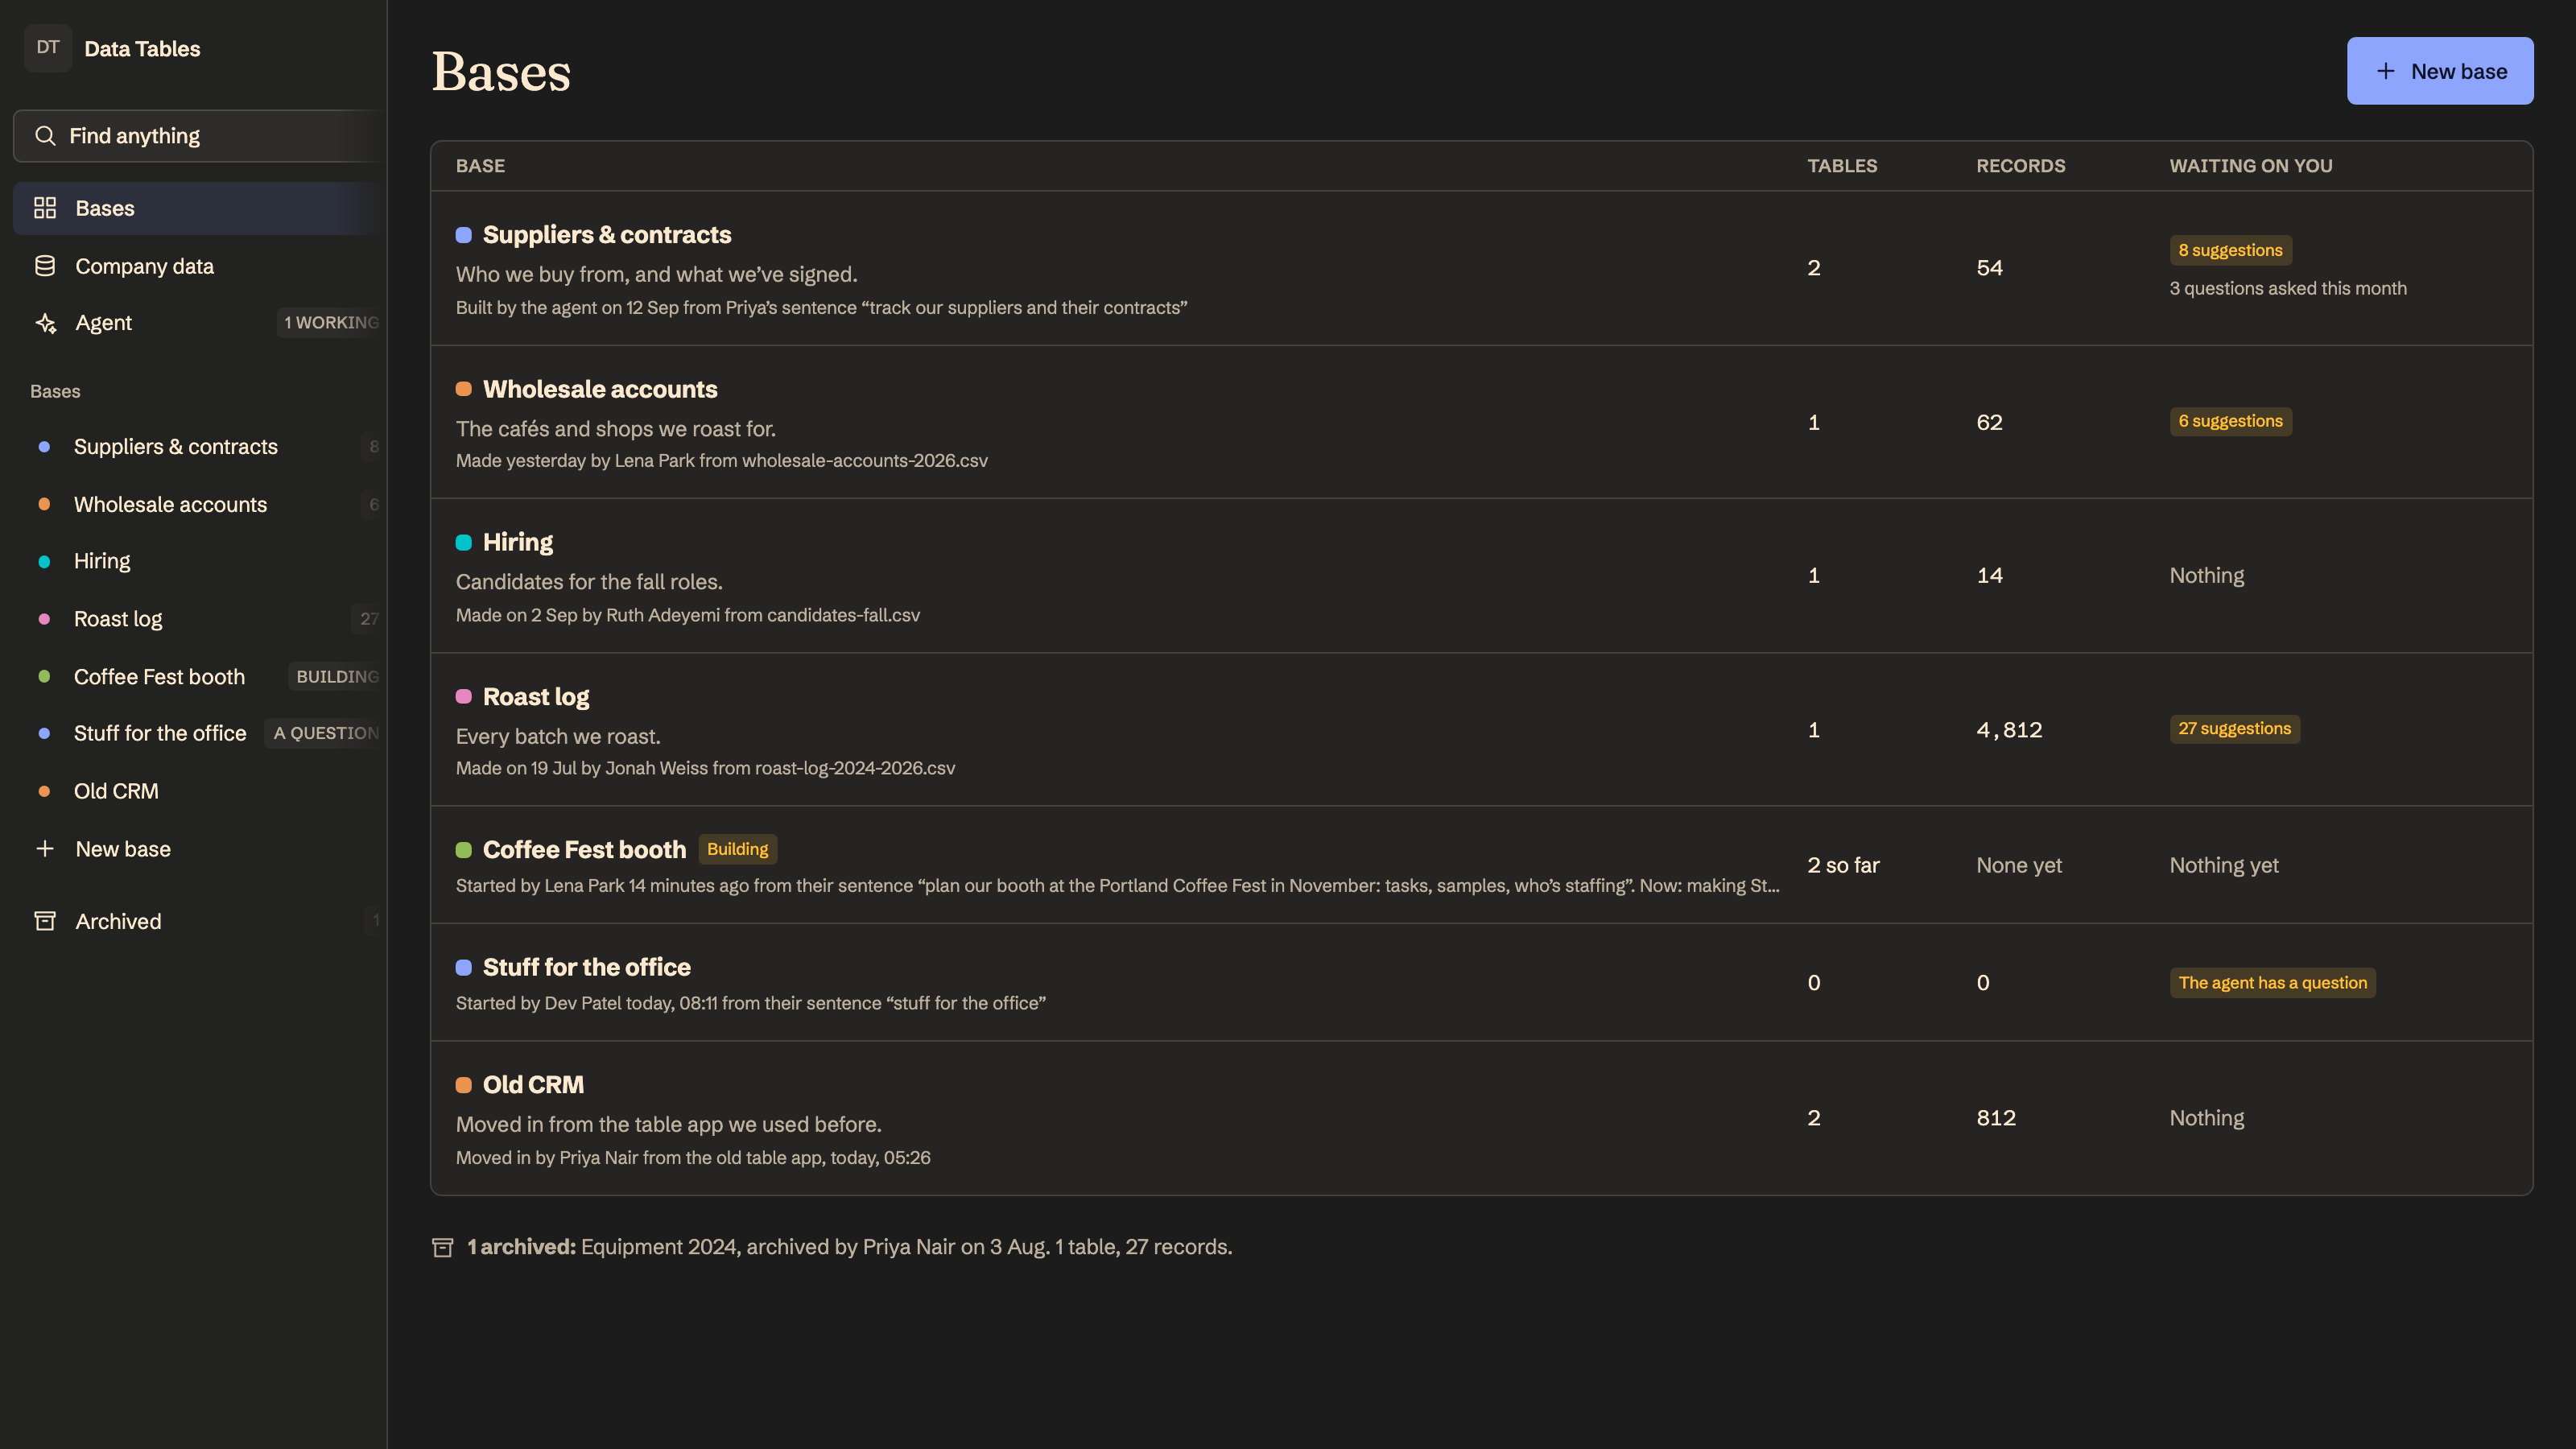This screenshot has width=2576, height=1449.
Task: Click the plus icon in New base button
Action: (2386, 71)
